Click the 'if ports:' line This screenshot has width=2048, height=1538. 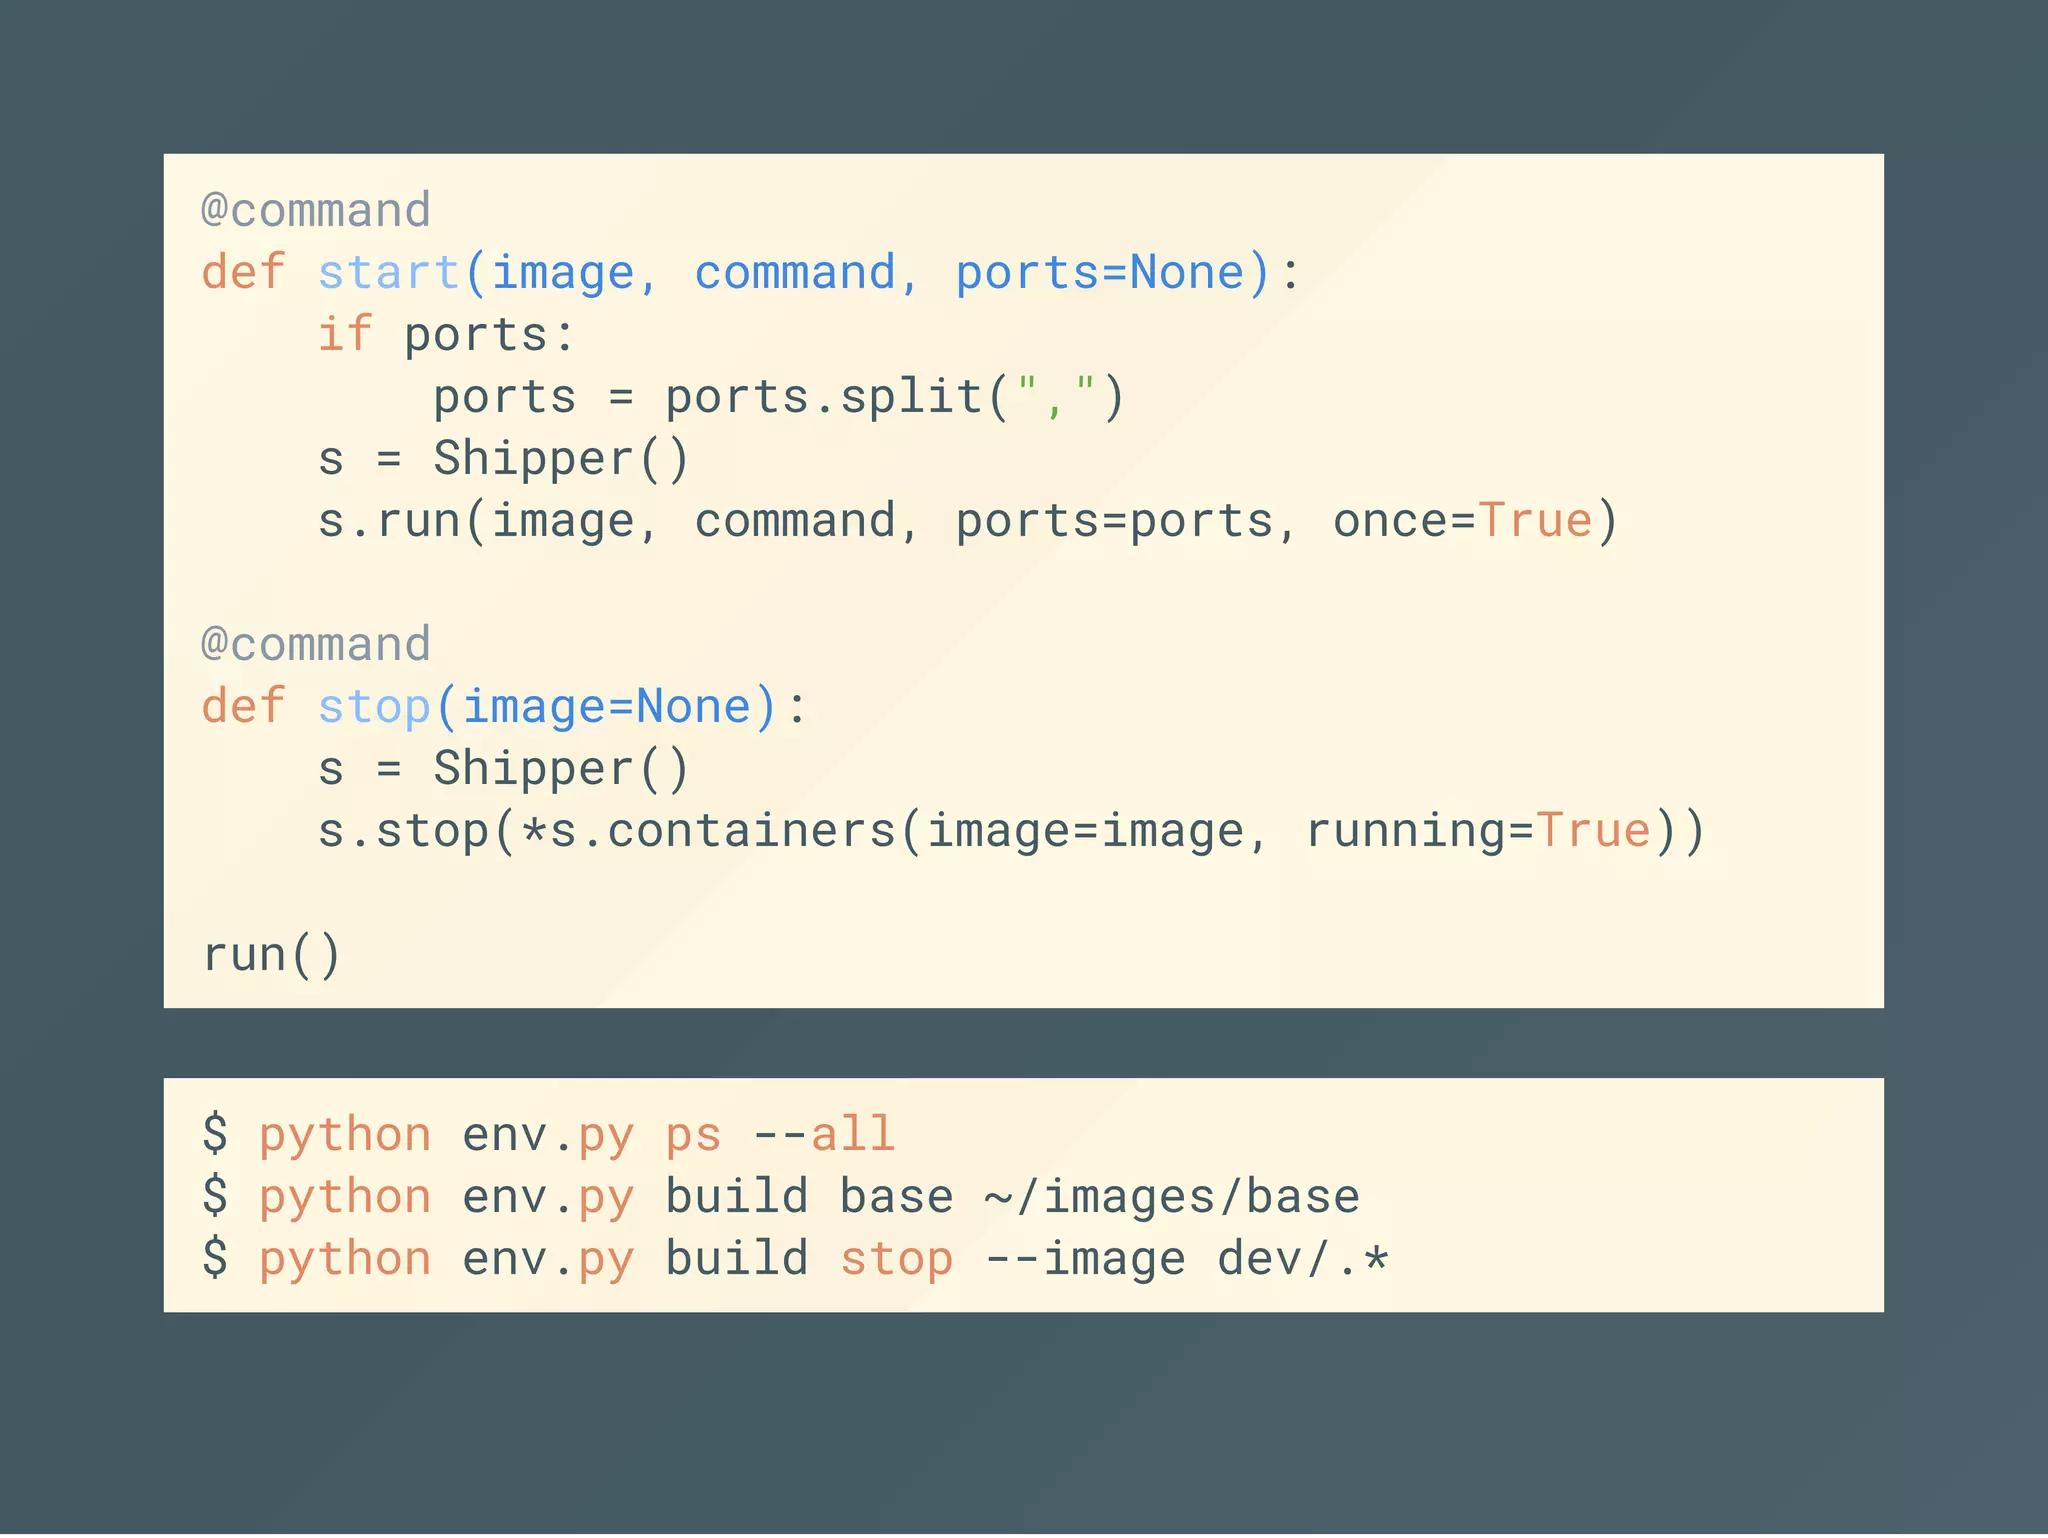pos(447,335)
